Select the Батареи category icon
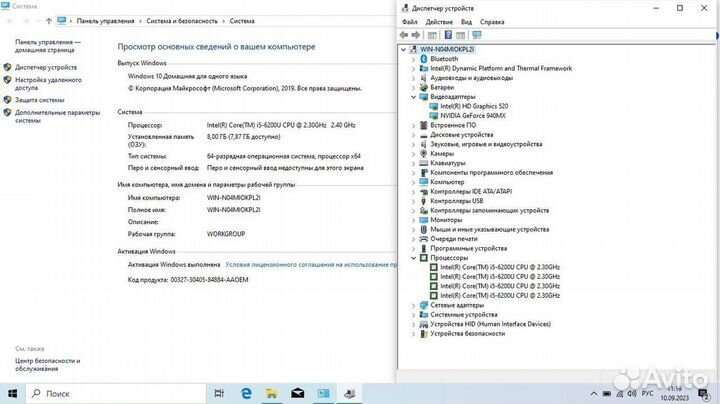This screenshot has height=404, width=720. (424, 87)
